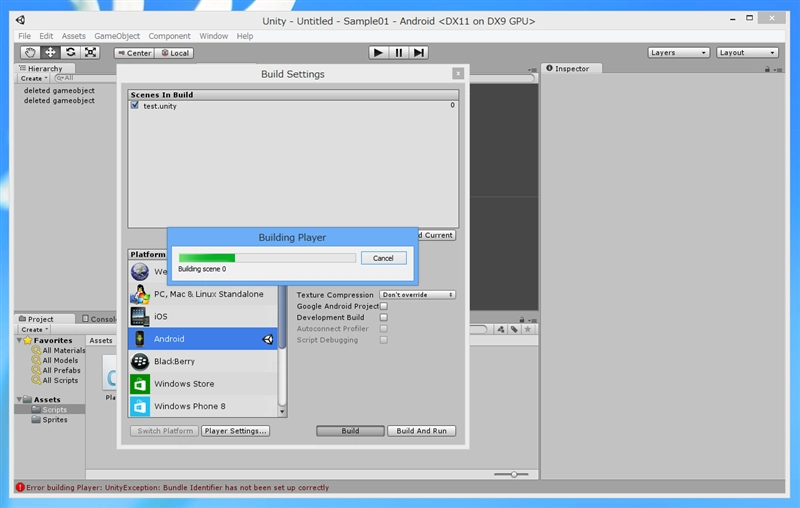Open the Scripts folder in Assets
The image size is (800, 508).
tap(49, 410)
